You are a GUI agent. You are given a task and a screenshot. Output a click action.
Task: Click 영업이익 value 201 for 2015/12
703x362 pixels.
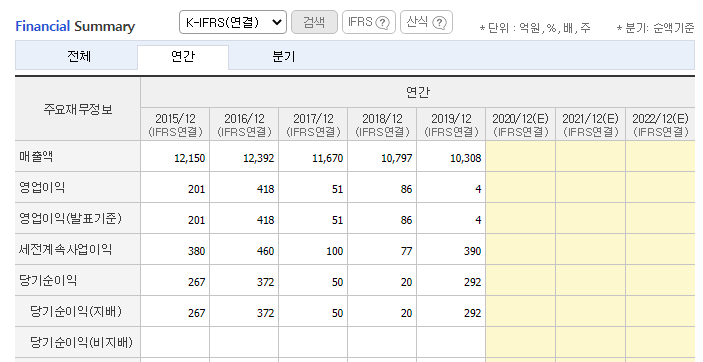[196, 189]
